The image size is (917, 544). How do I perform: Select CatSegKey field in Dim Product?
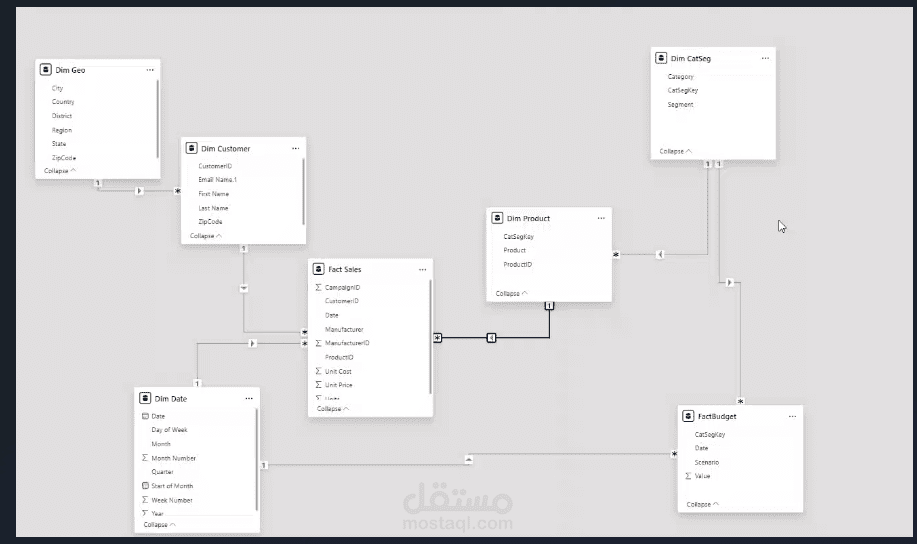(519, 236)
